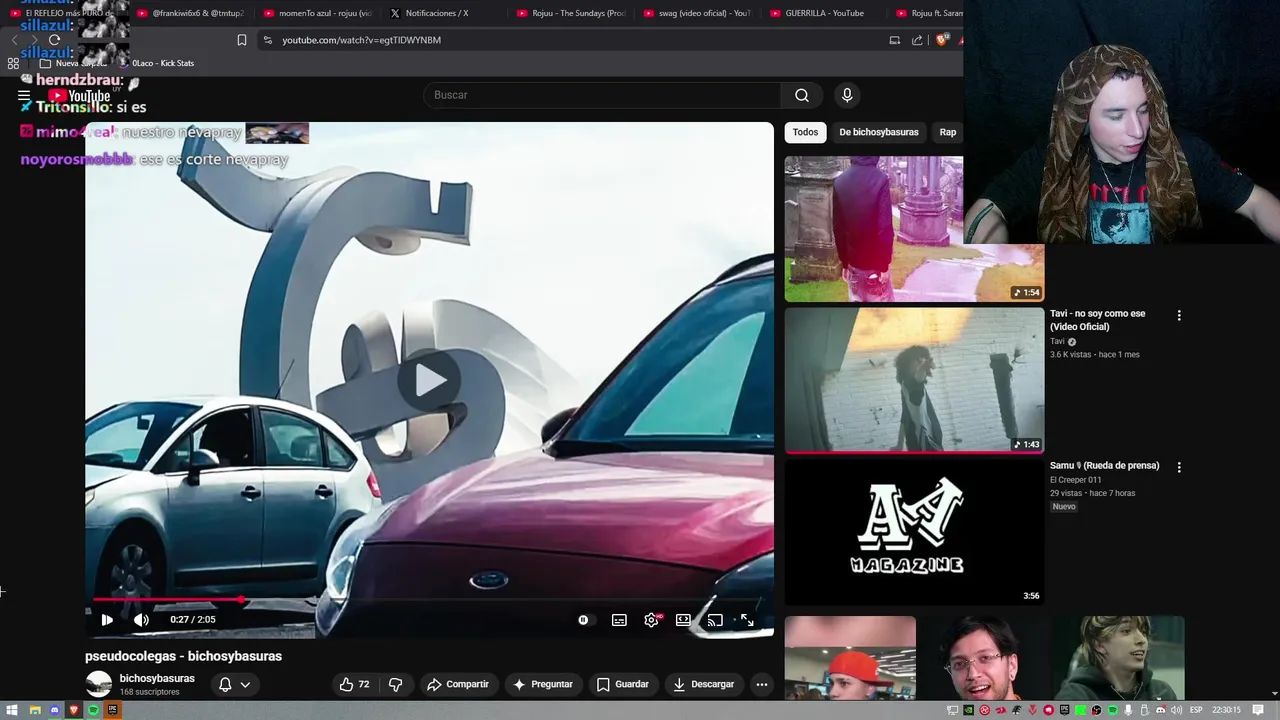Open the 1:54 graveyard video thumbnail
Viewport: 1280px width, 720px height.
pyautogui.click(x=914, y=229)
